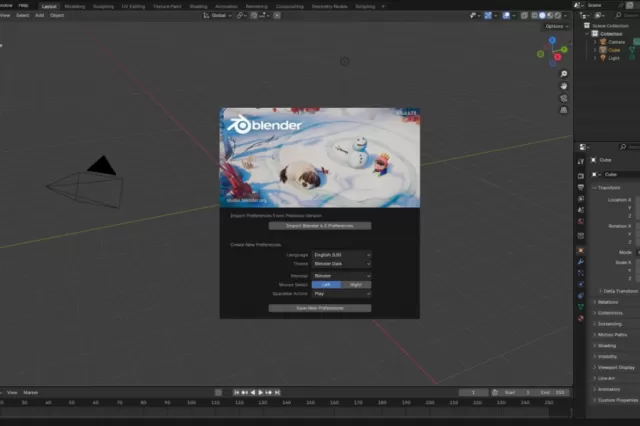This screenshot has height=426, width=640.
Task: Open the Tool properties tab icon
Action: tap(581, 162)
